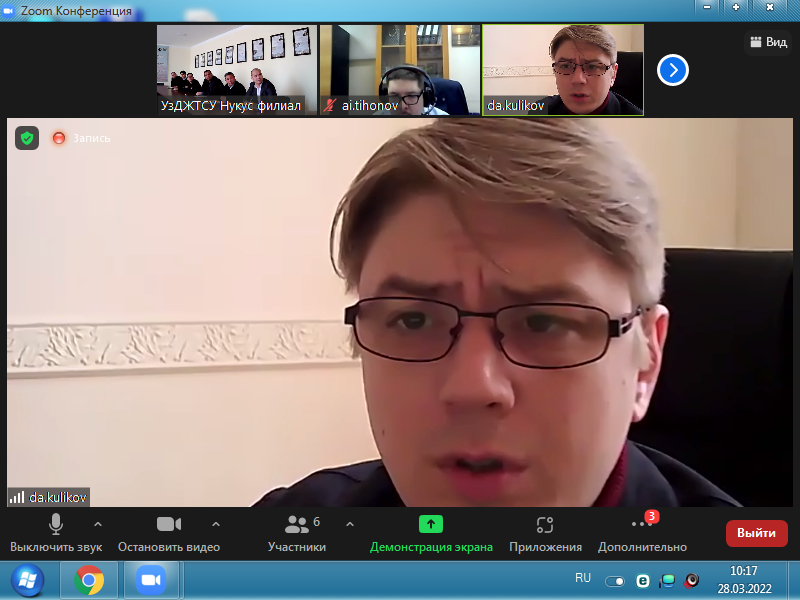Click the RU language indicator in taskbar
This screenshot has width=800, height=600.
click(x=583, y=578)
